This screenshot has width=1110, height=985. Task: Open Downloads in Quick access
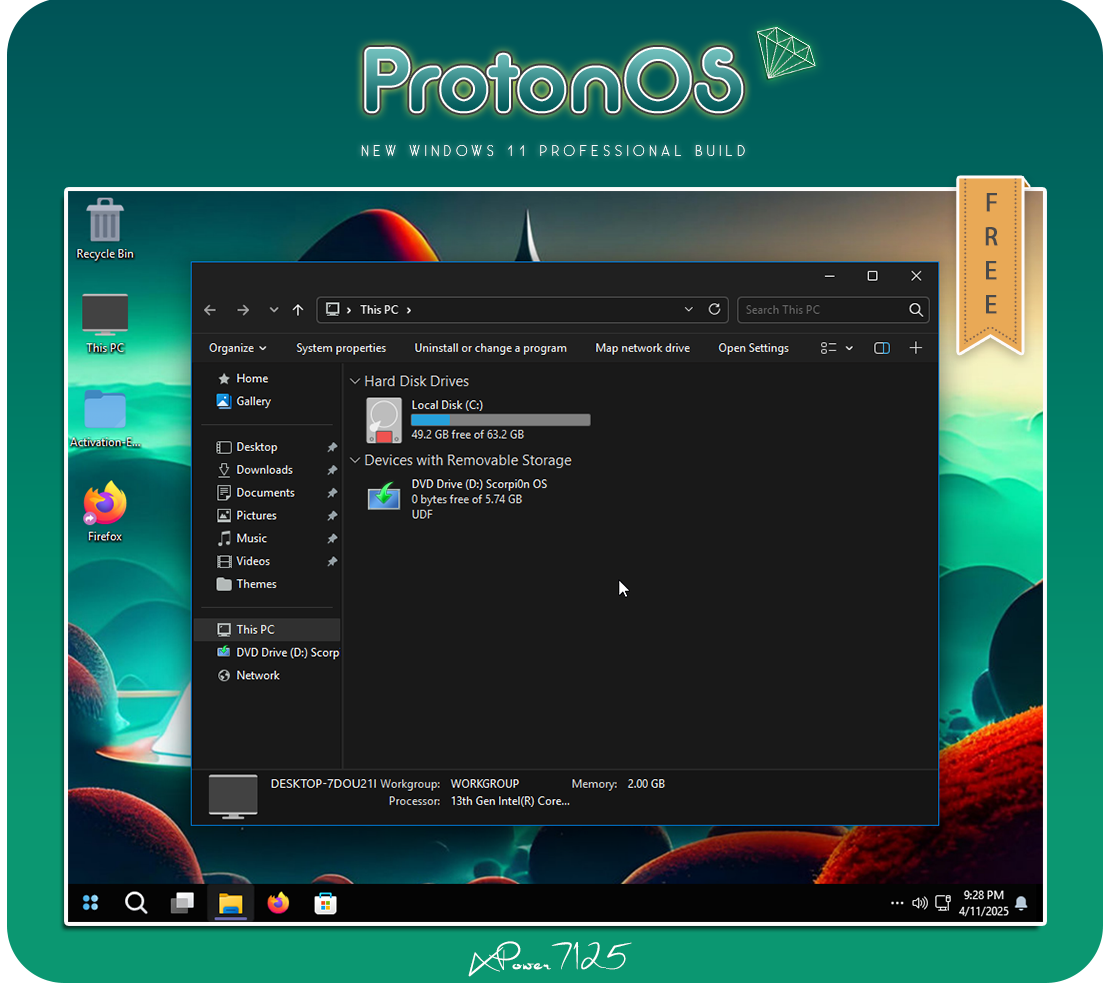click(x=254, y=470)
